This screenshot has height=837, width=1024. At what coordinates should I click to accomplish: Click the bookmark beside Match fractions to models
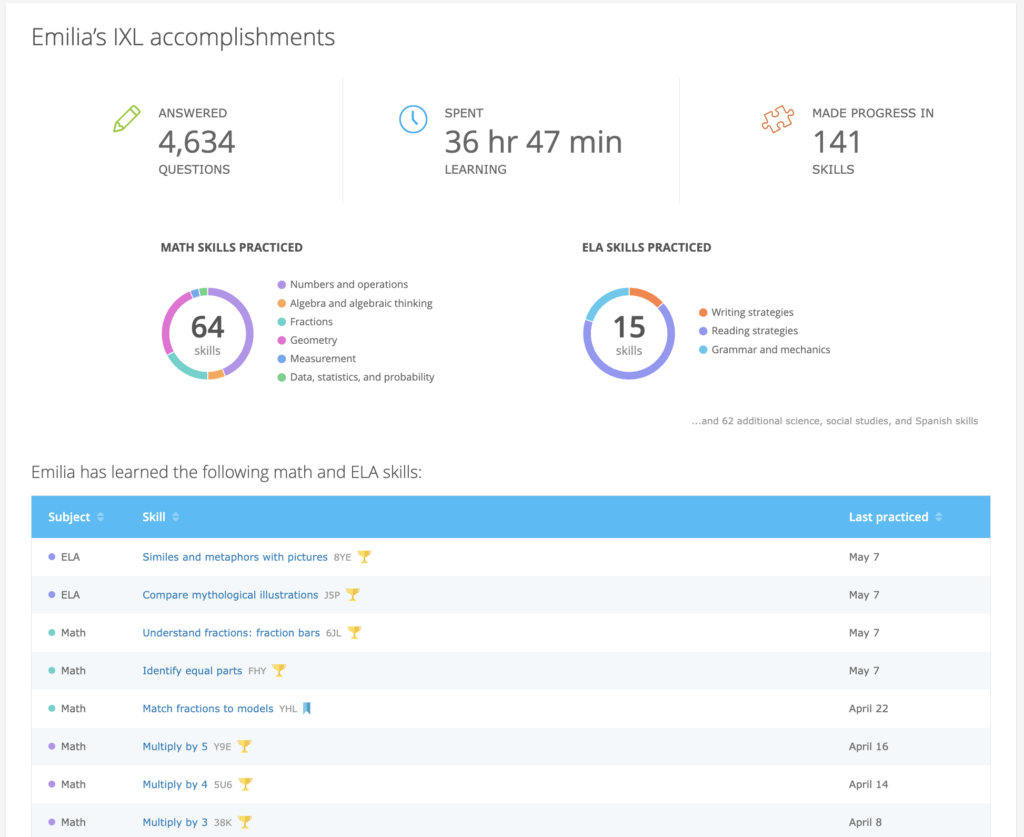coord(309,708)
